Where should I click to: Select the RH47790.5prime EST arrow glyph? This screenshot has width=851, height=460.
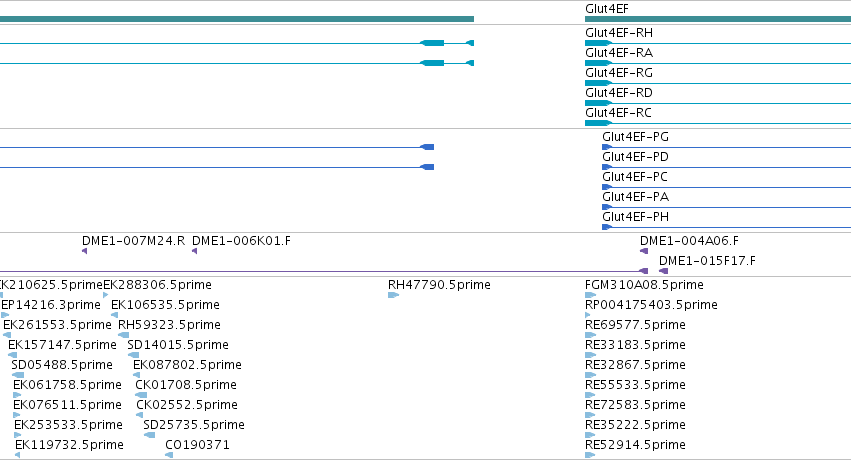[x=393, y=295]
